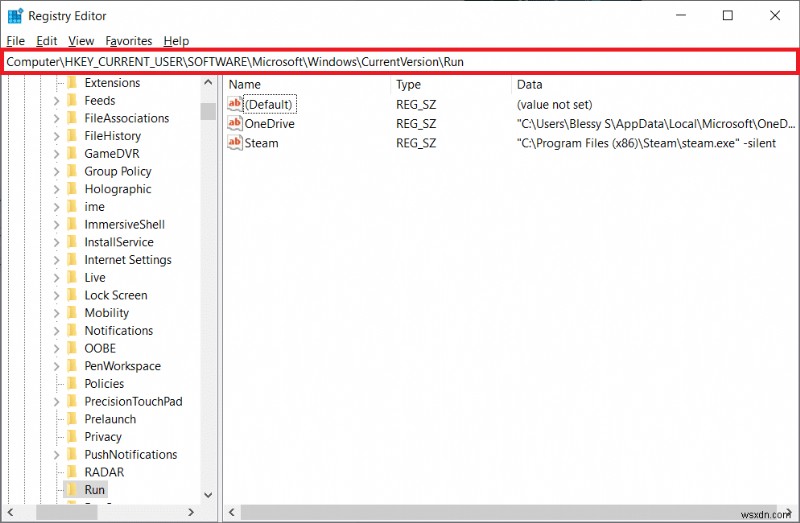The width and height of the screenshot is (800, 523).
Task: Click the Notifications folder icon
Action: 72,331
